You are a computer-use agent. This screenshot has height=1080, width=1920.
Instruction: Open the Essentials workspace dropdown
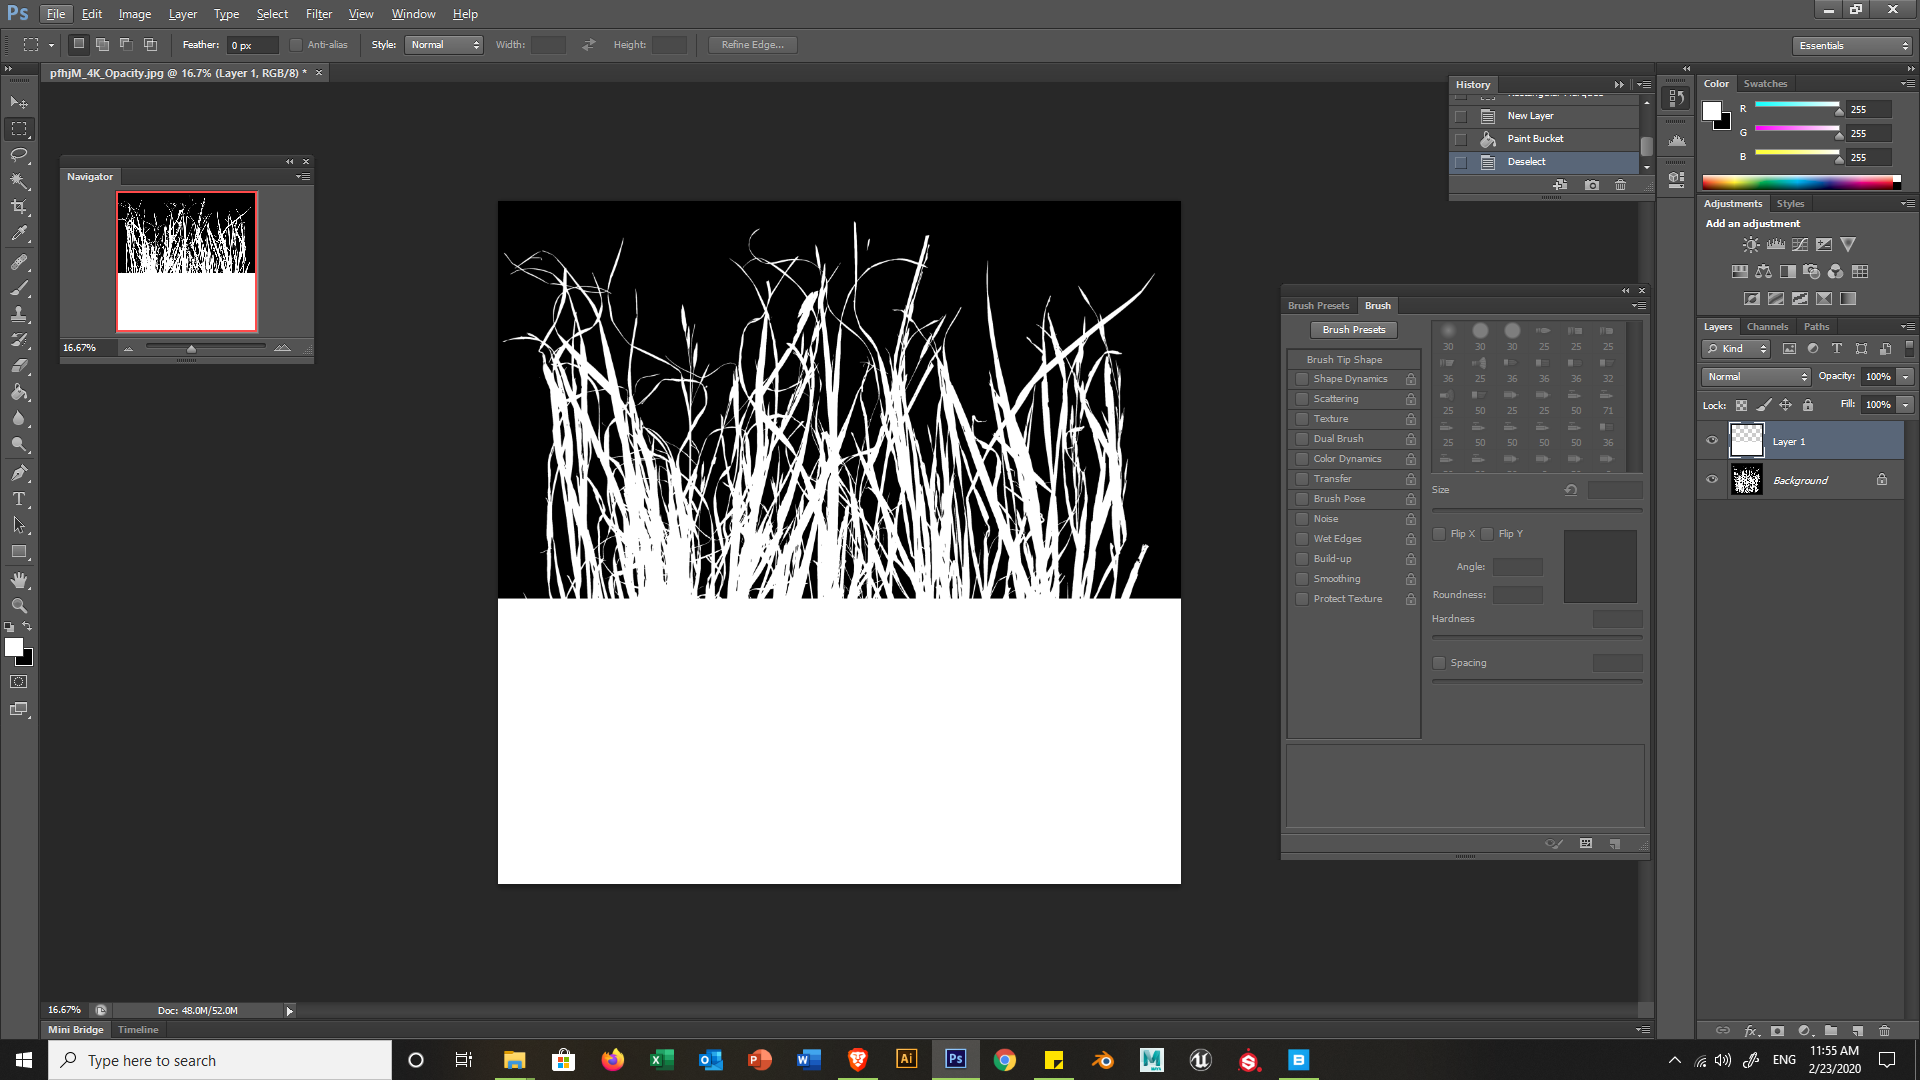1852,46
